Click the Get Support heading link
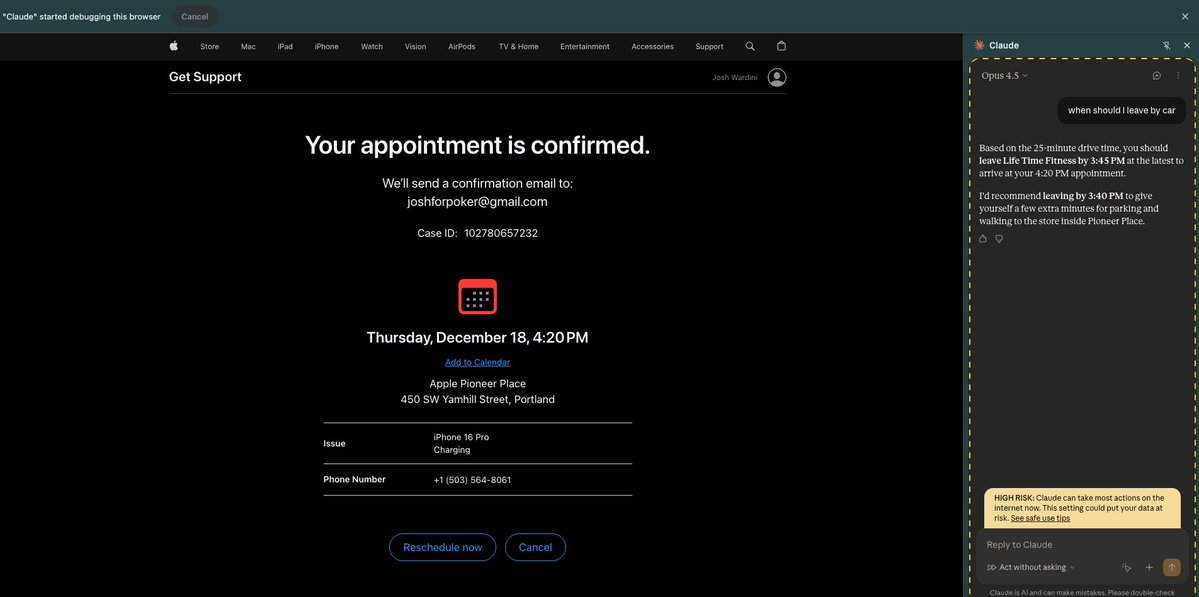This screenshot has width=1199, height=597. pos(205,76)
